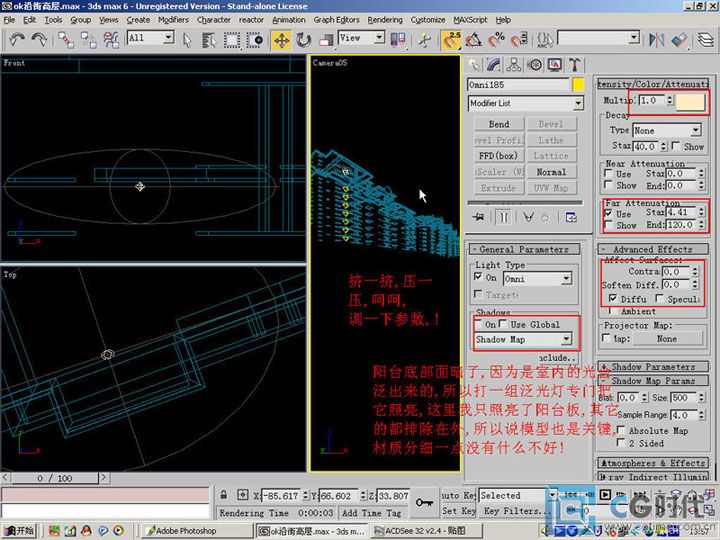The image size is (720, 540).
Task: Toggle the light On checkbox in General Parameters
Action: (x=478, y=276)
